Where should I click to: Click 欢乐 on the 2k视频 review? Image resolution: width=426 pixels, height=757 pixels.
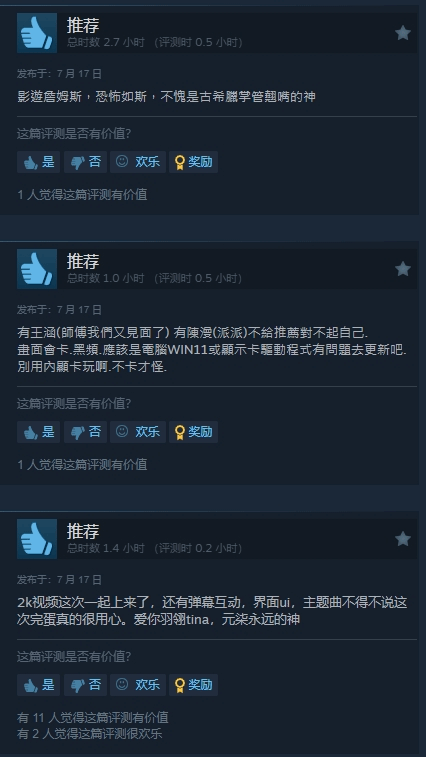(138, 685)
